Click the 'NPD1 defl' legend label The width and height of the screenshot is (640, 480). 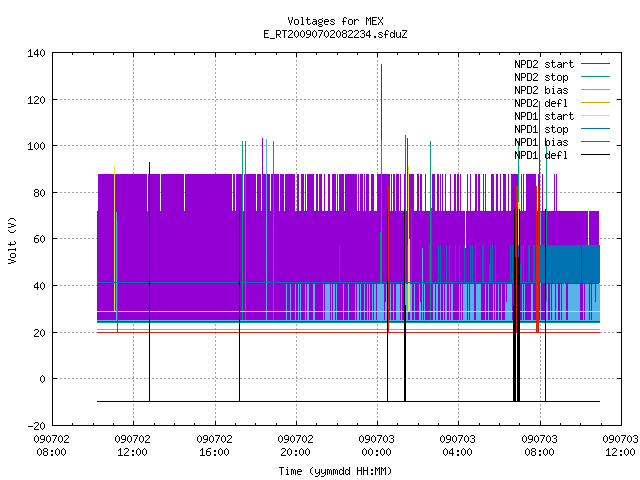[x=541, y=156]
